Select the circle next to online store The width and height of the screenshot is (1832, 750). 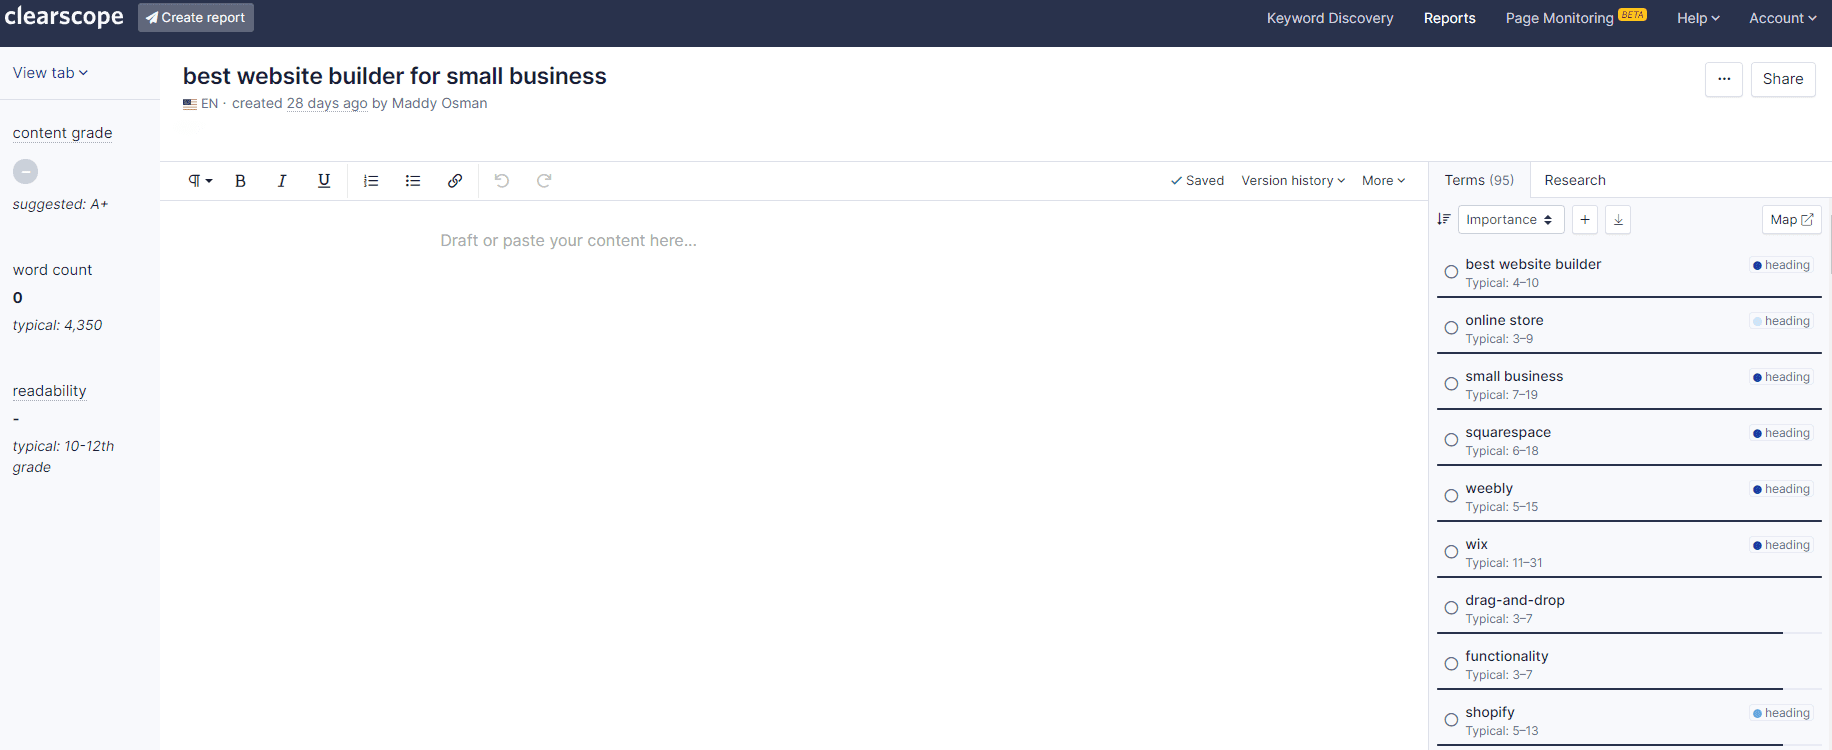pos(1451,328)
